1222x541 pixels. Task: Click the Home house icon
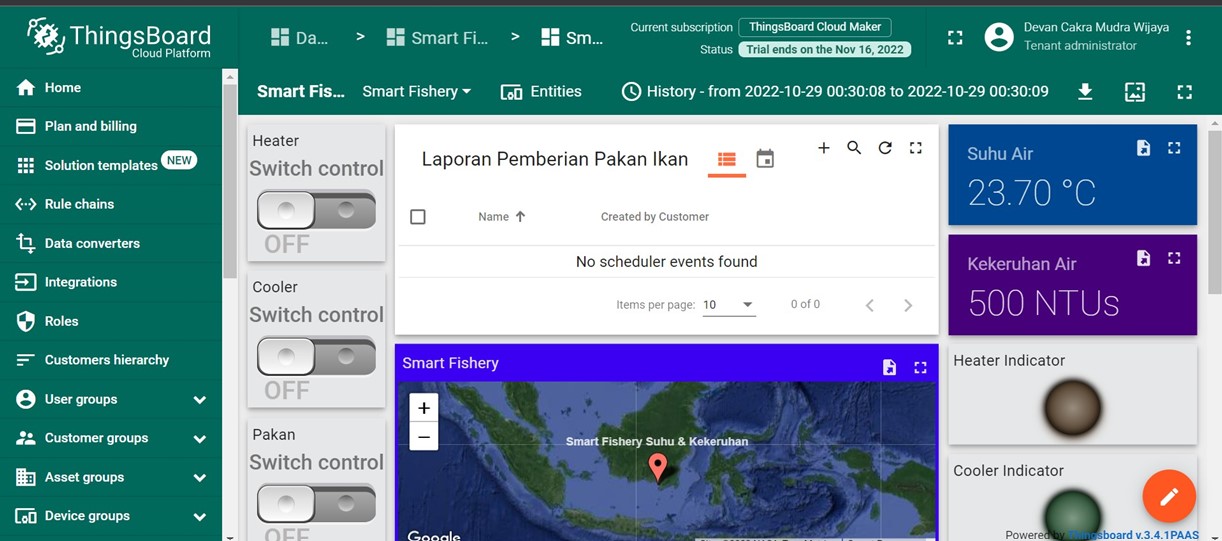[26, 88]
